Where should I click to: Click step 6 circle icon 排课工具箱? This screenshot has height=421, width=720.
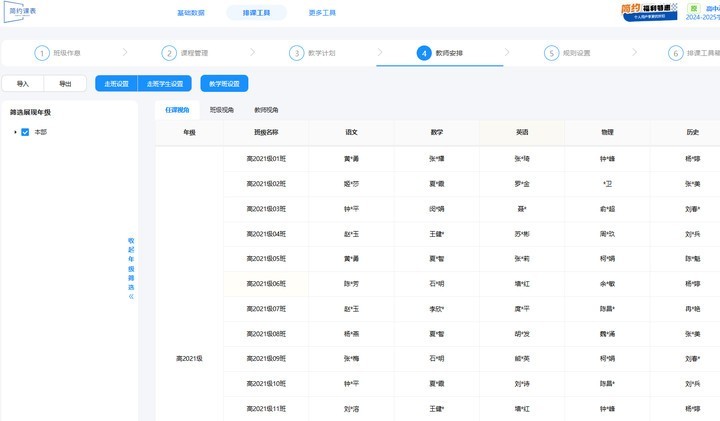tap(675, 53)
